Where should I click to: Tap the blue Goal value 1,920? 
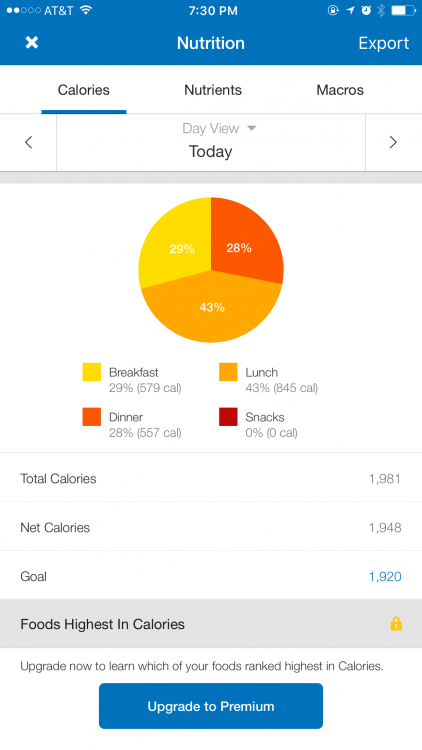coord(385,576)
